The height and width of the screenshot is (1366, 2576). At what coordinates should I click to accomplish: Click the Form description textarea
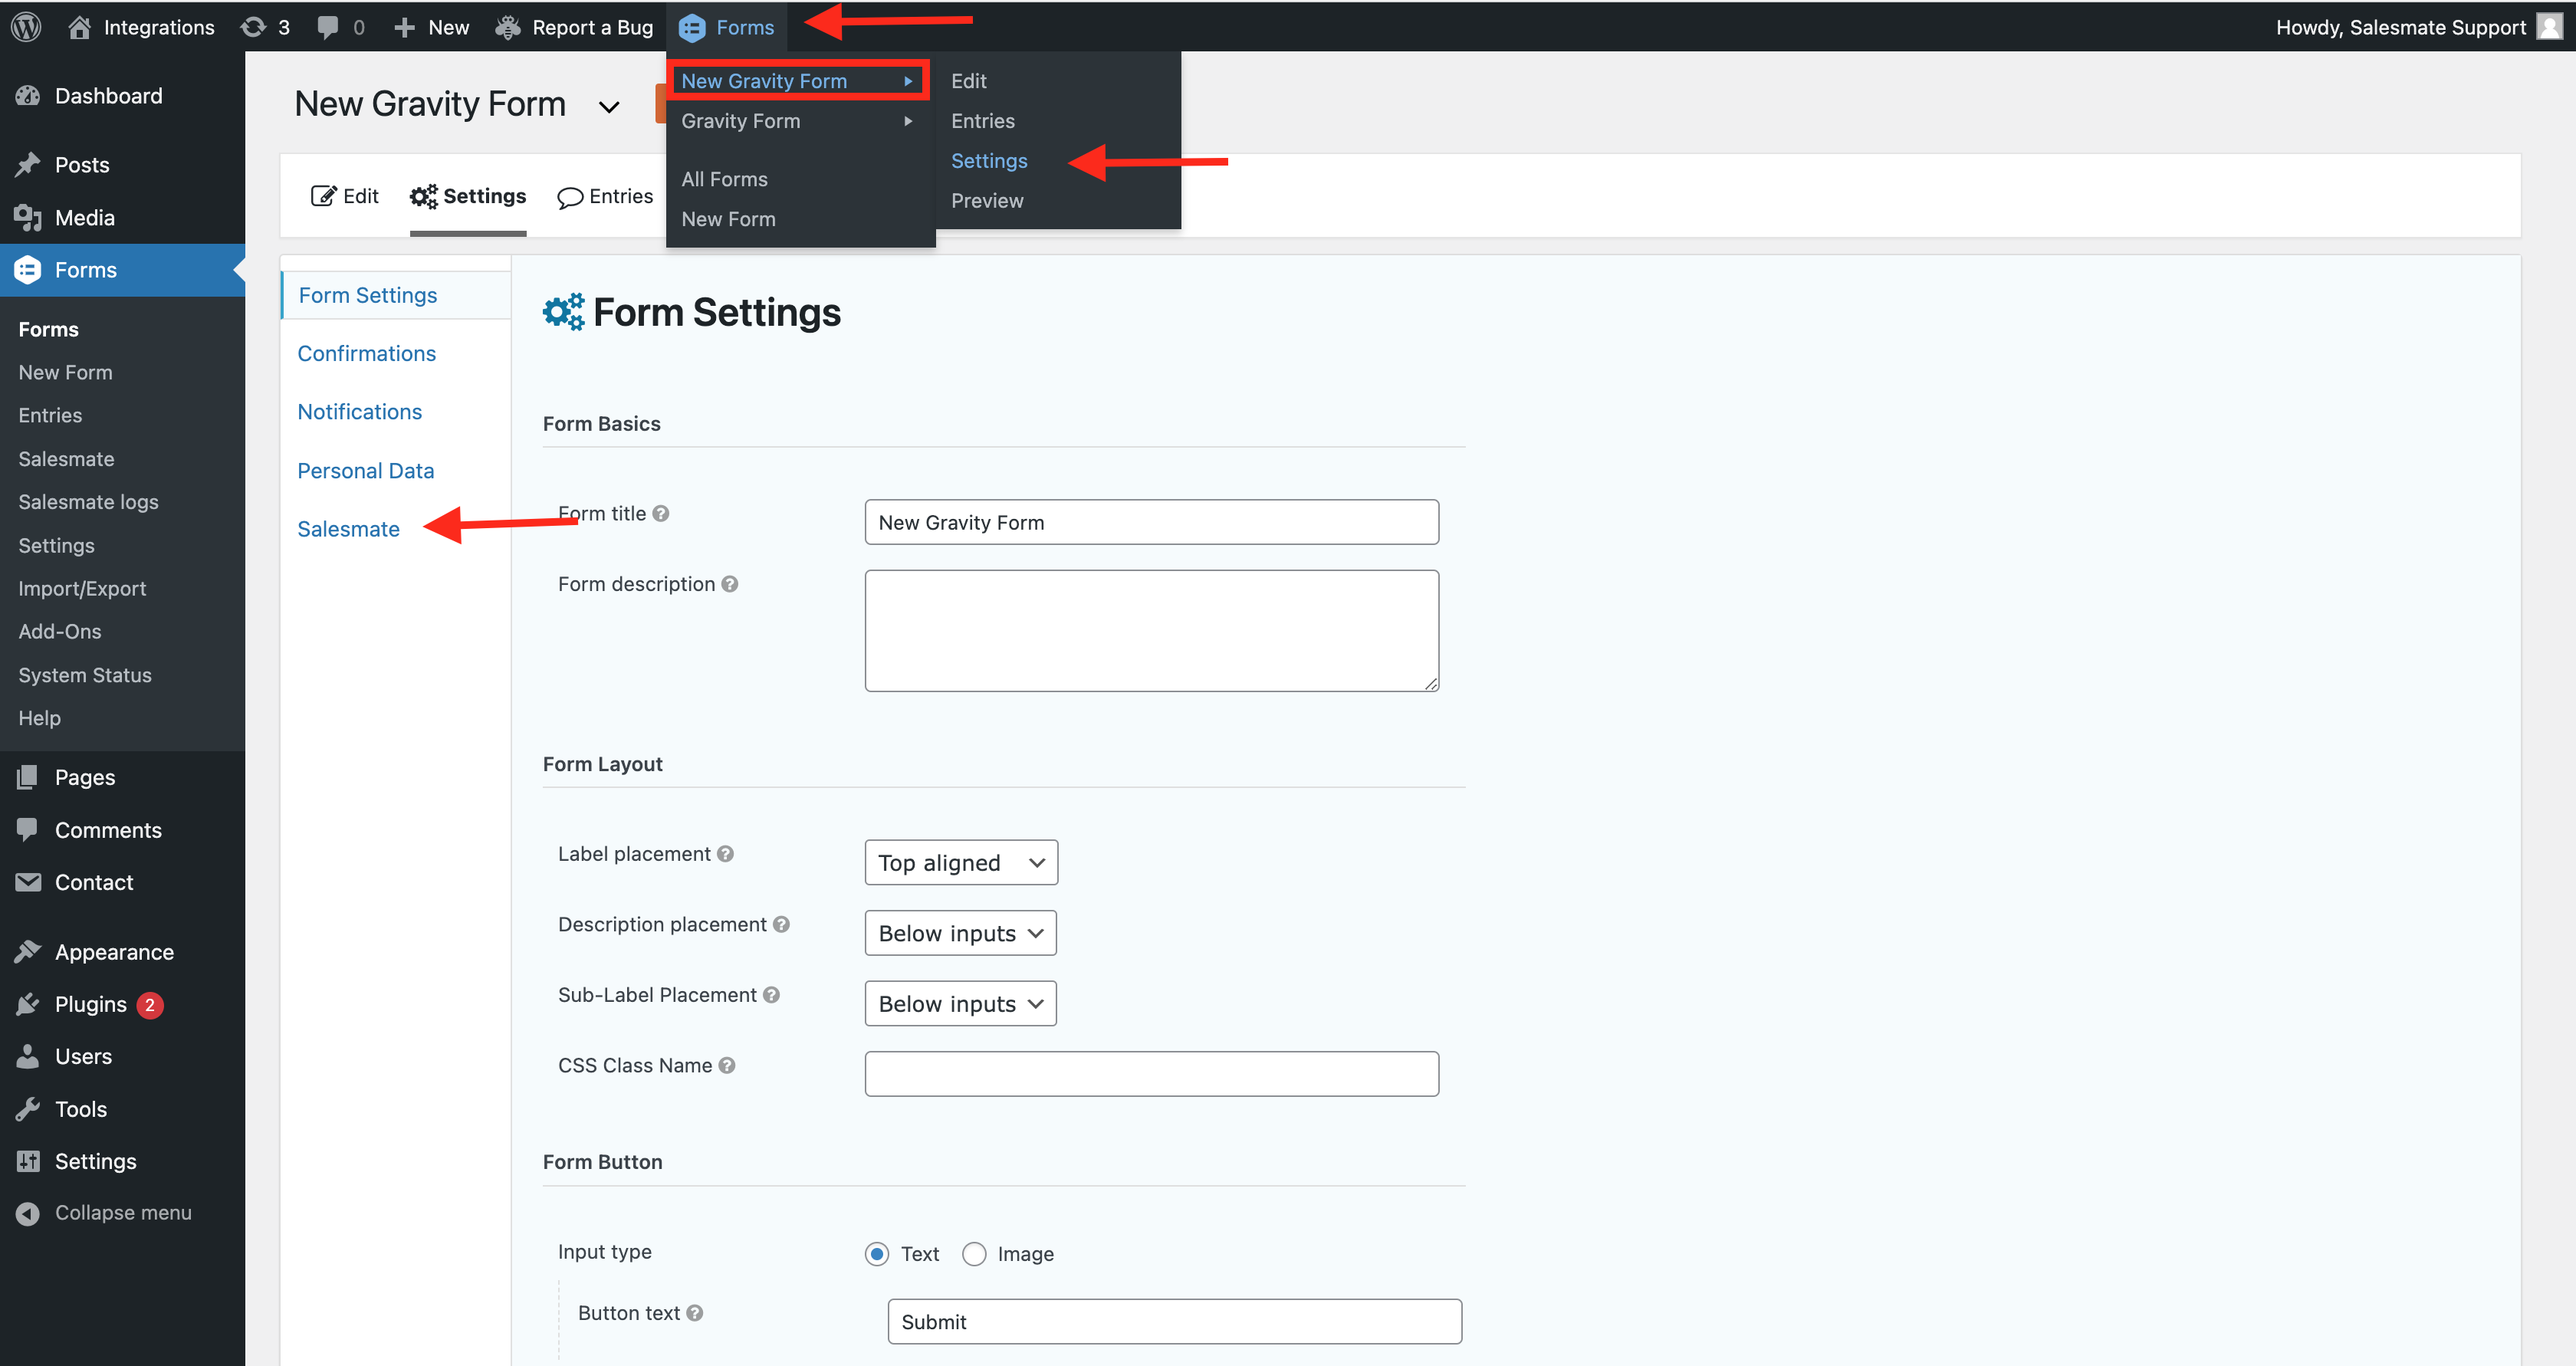[1151, 631]
